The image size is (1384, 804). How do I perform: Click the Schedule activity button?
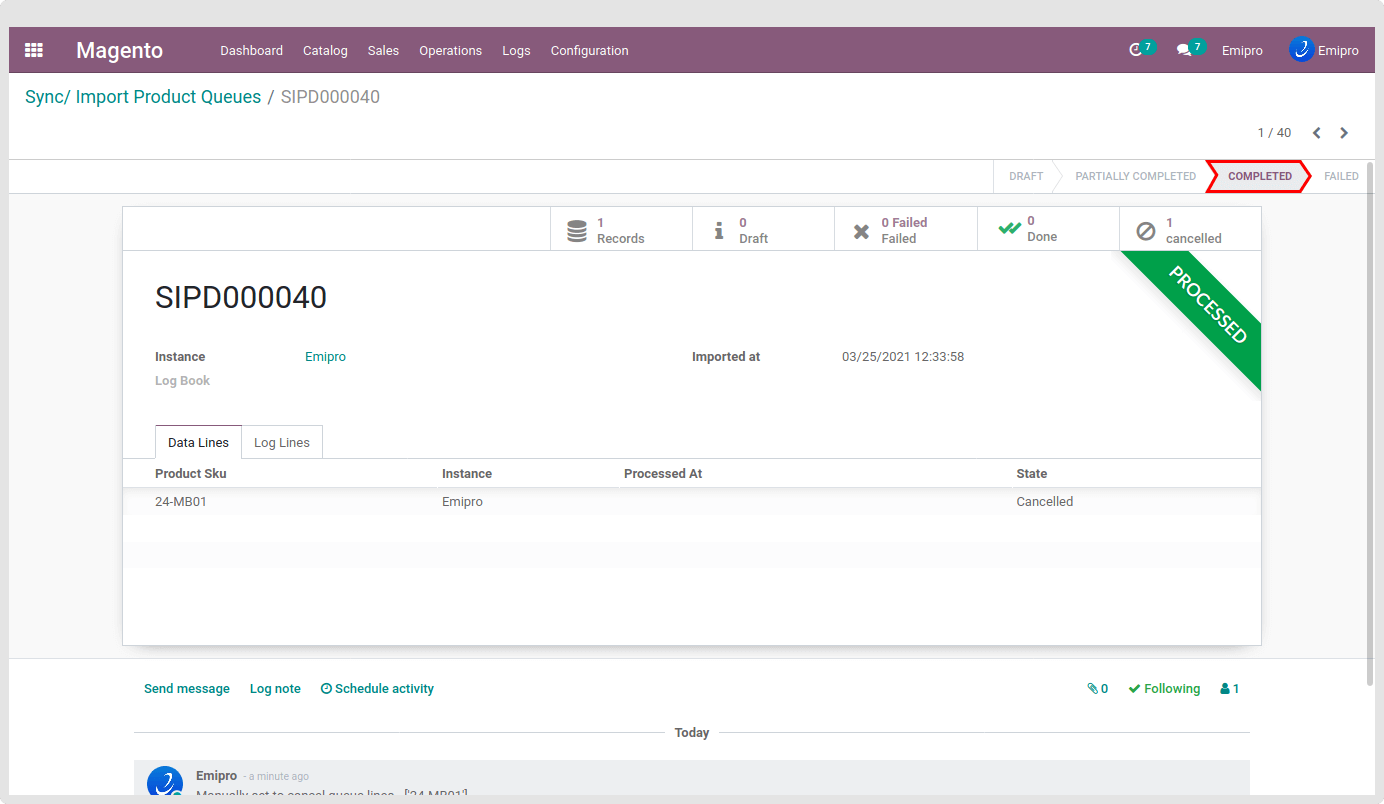click(x=377, y=689)
